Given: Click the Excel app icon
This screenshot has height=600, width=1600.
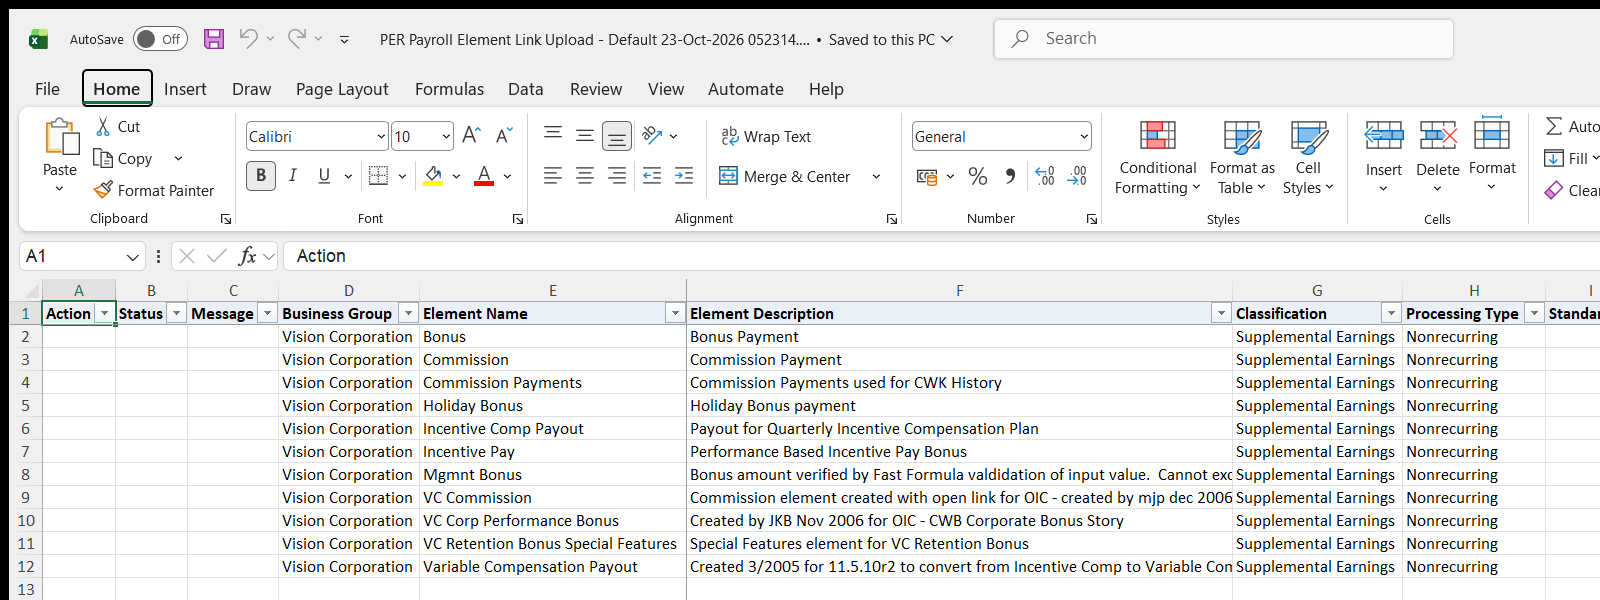Looking at the screenshot, I should click(x=38, y=39).
